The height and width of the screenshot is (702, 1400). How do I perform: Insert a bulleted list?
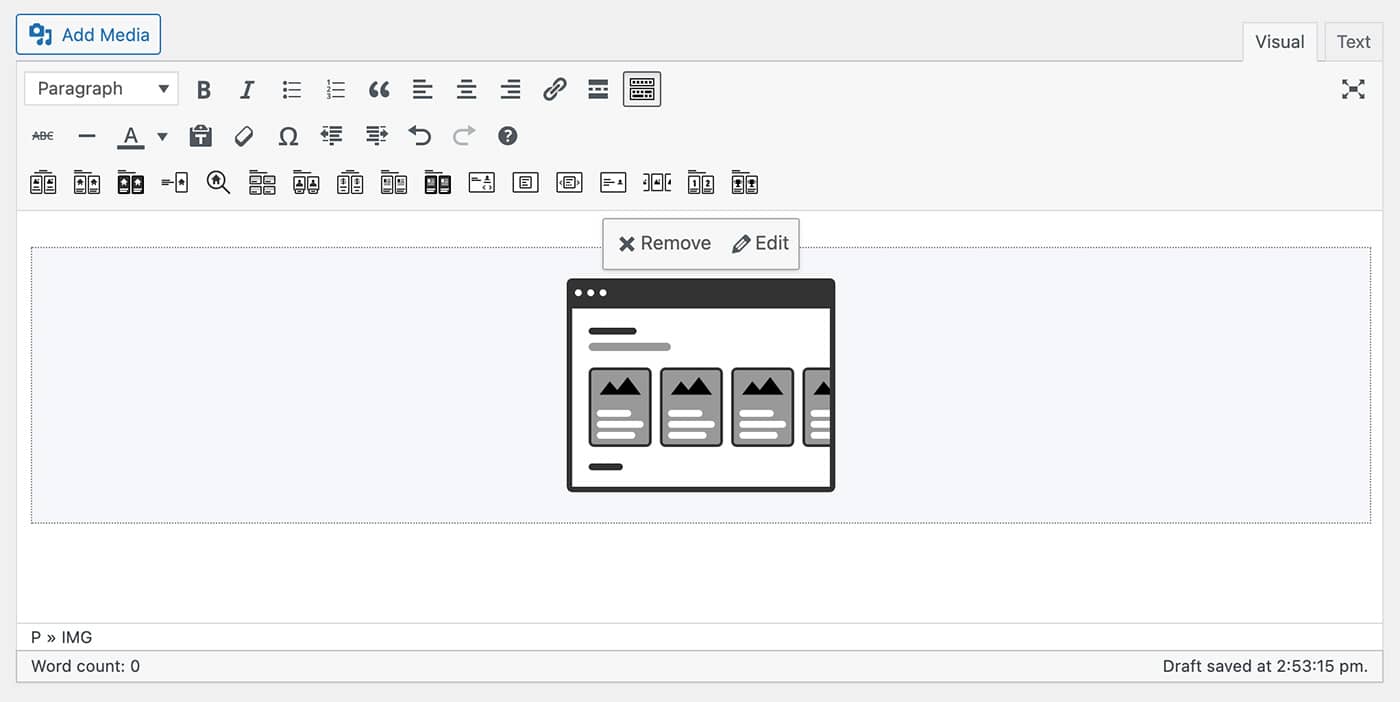click(292, 90)
